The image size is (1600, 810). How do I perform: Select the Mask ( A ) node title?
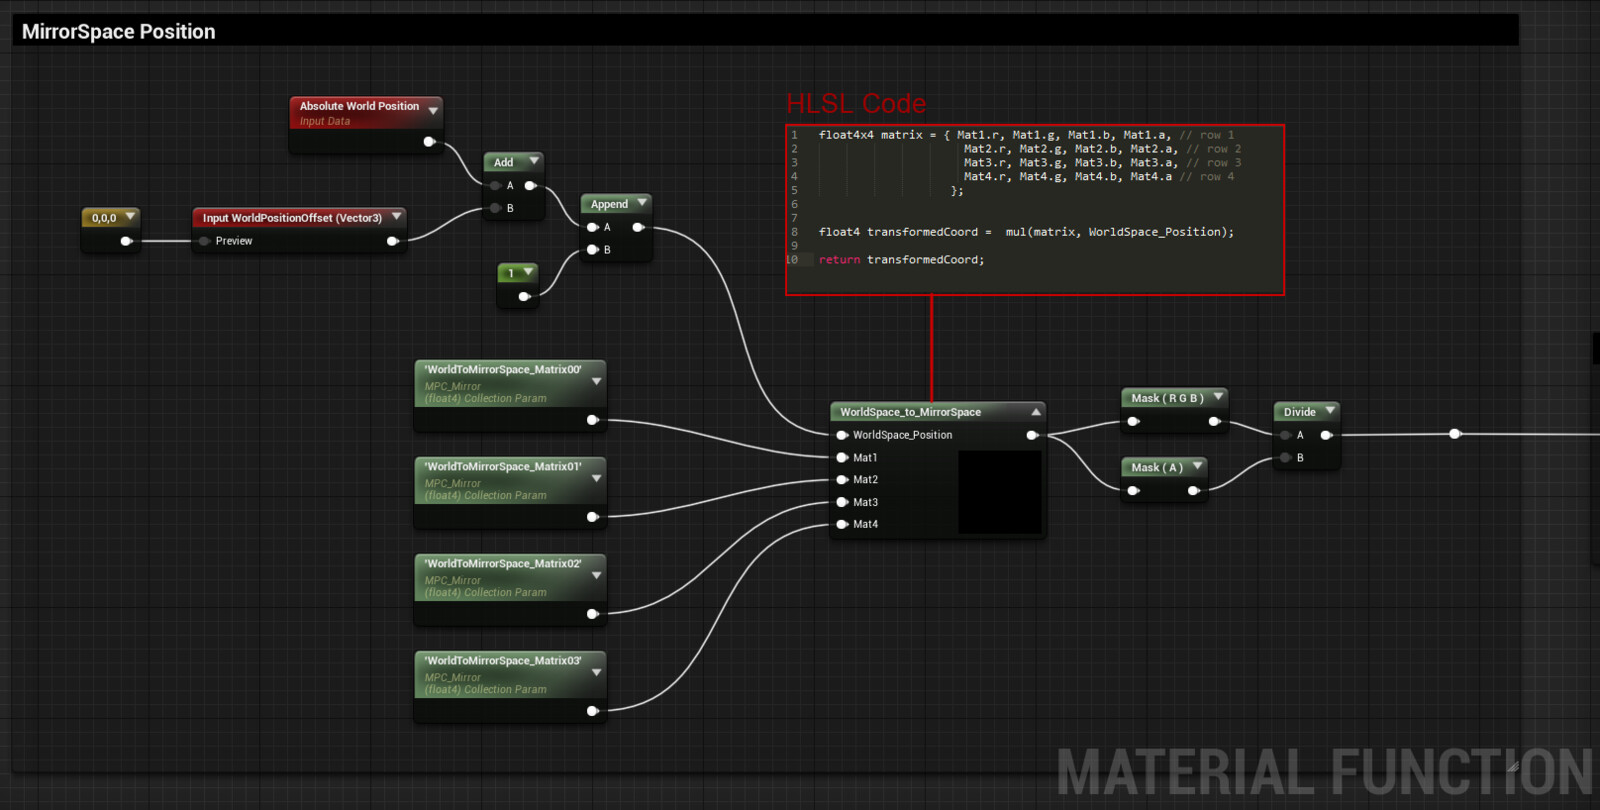[1157, 467]
